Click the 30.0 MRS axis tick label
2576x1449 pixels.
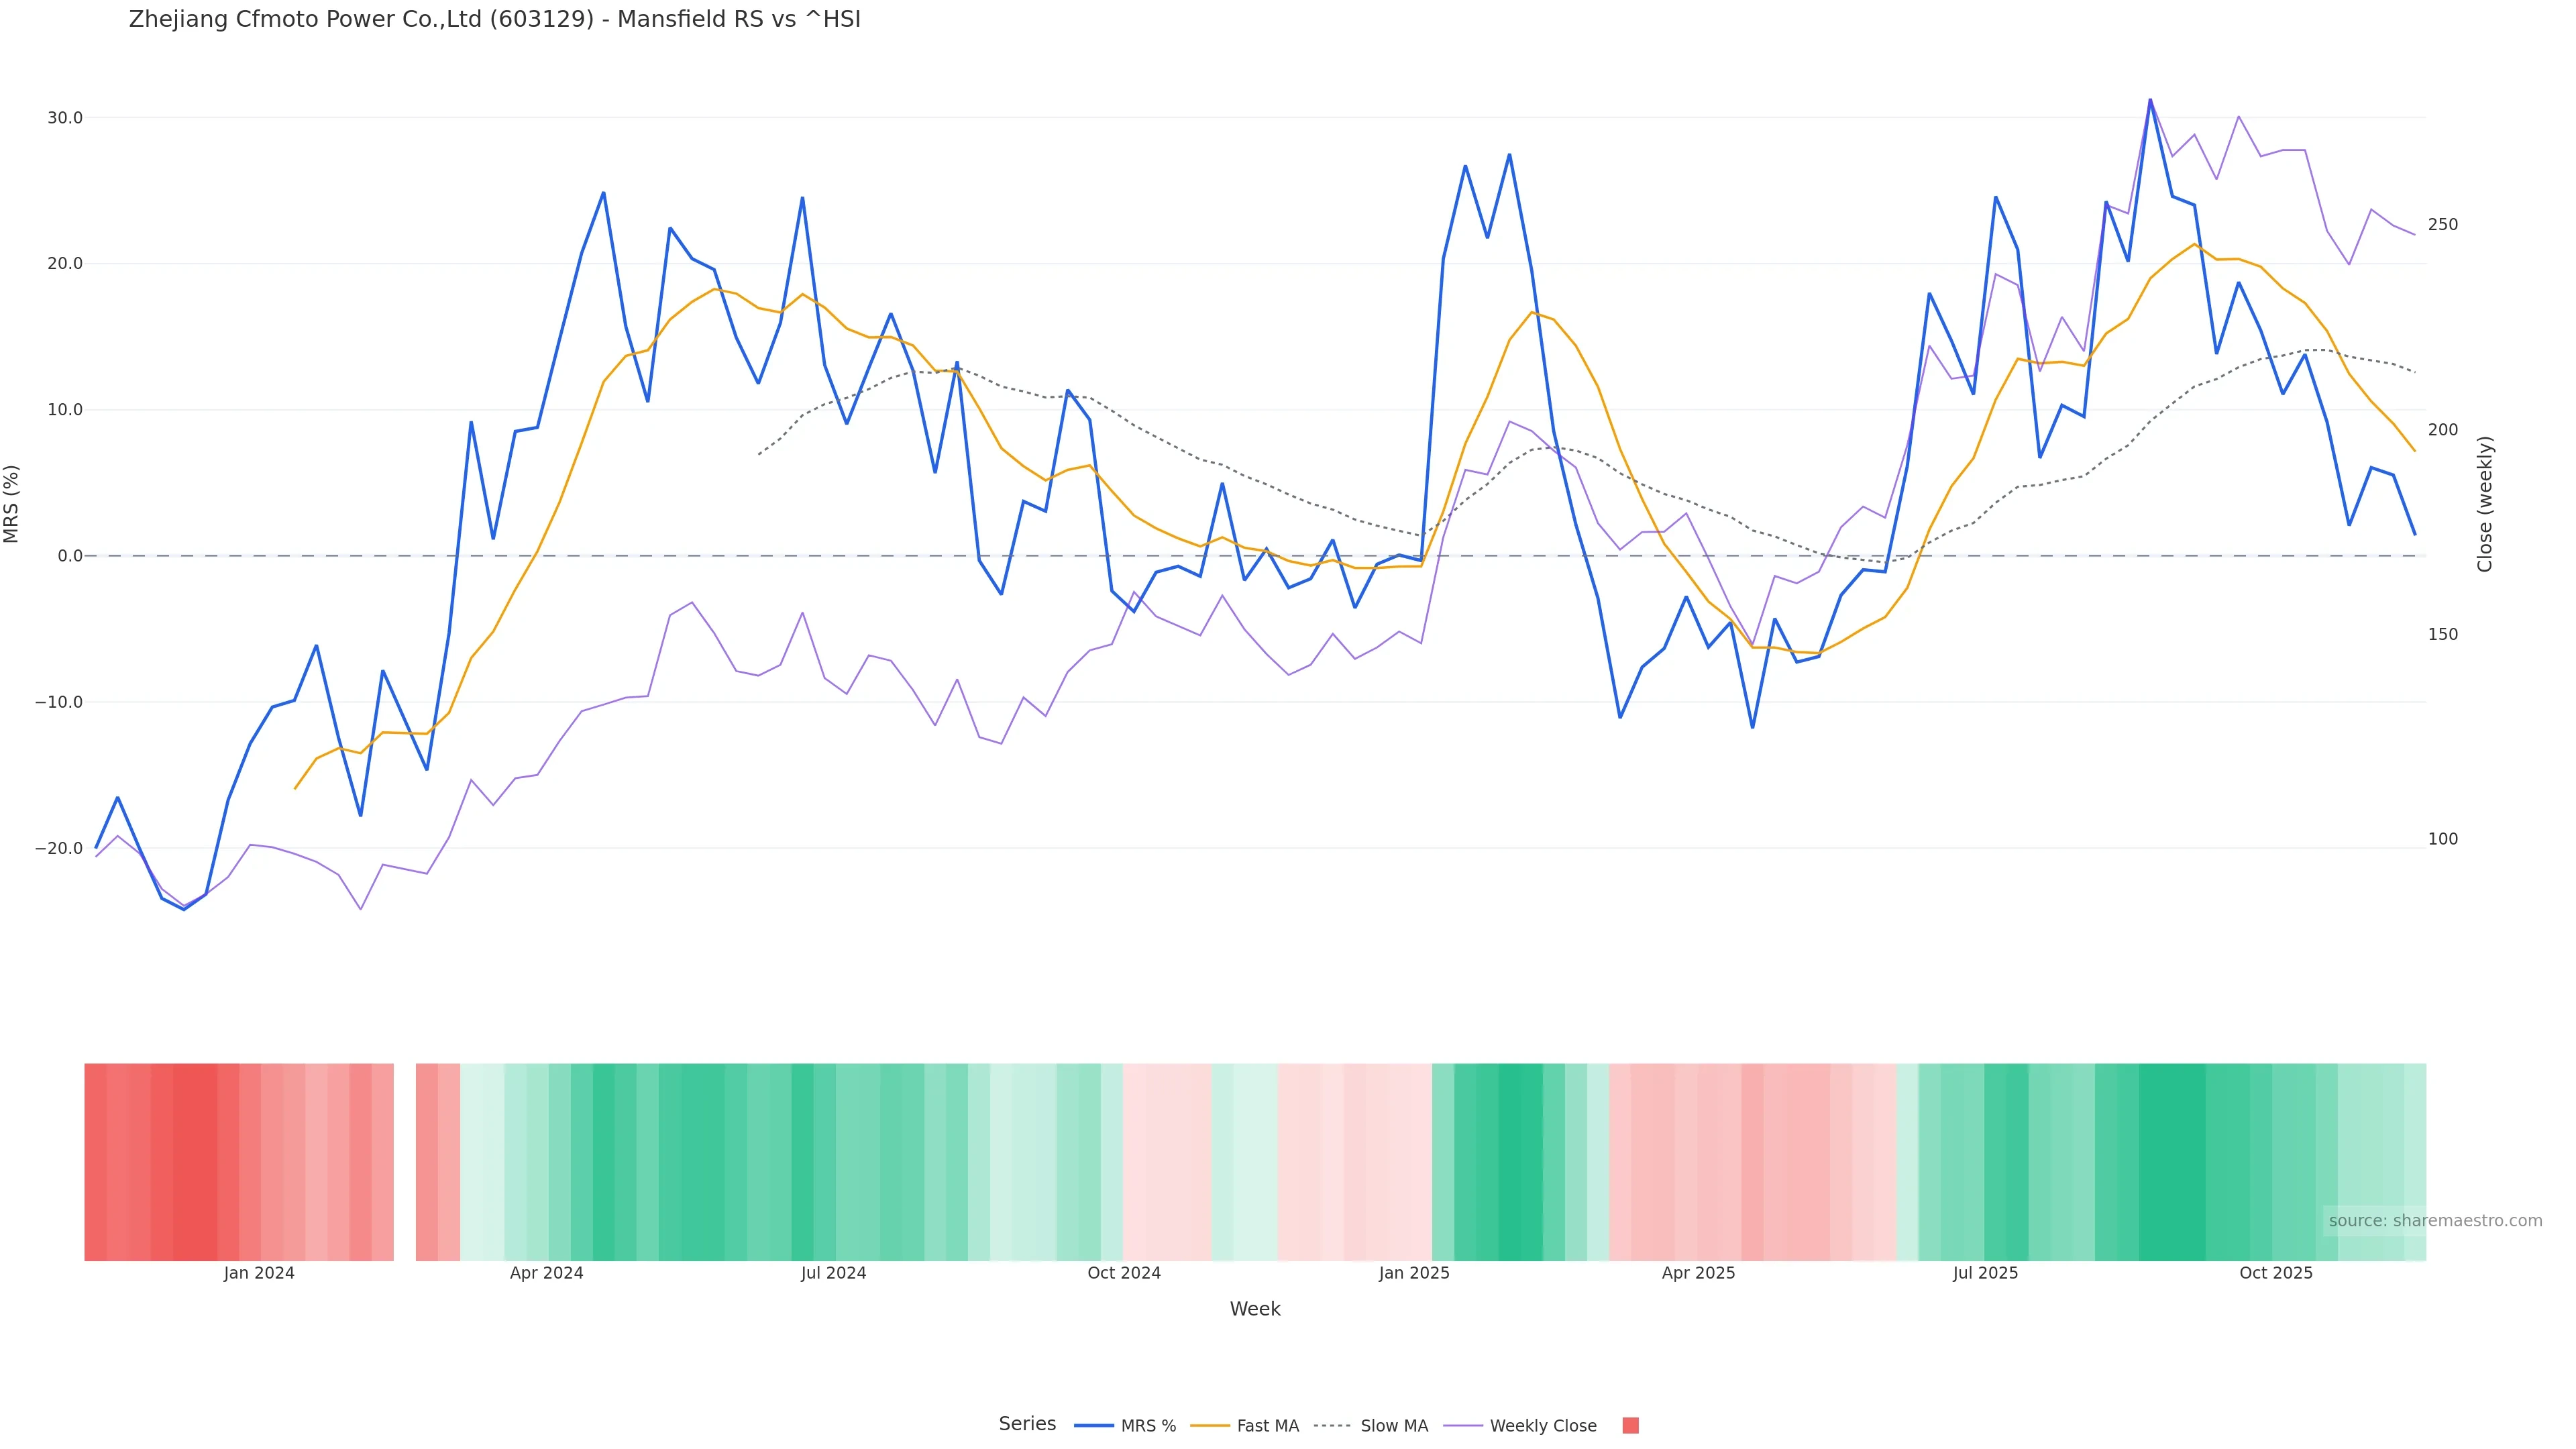click(x=65, y=118)
